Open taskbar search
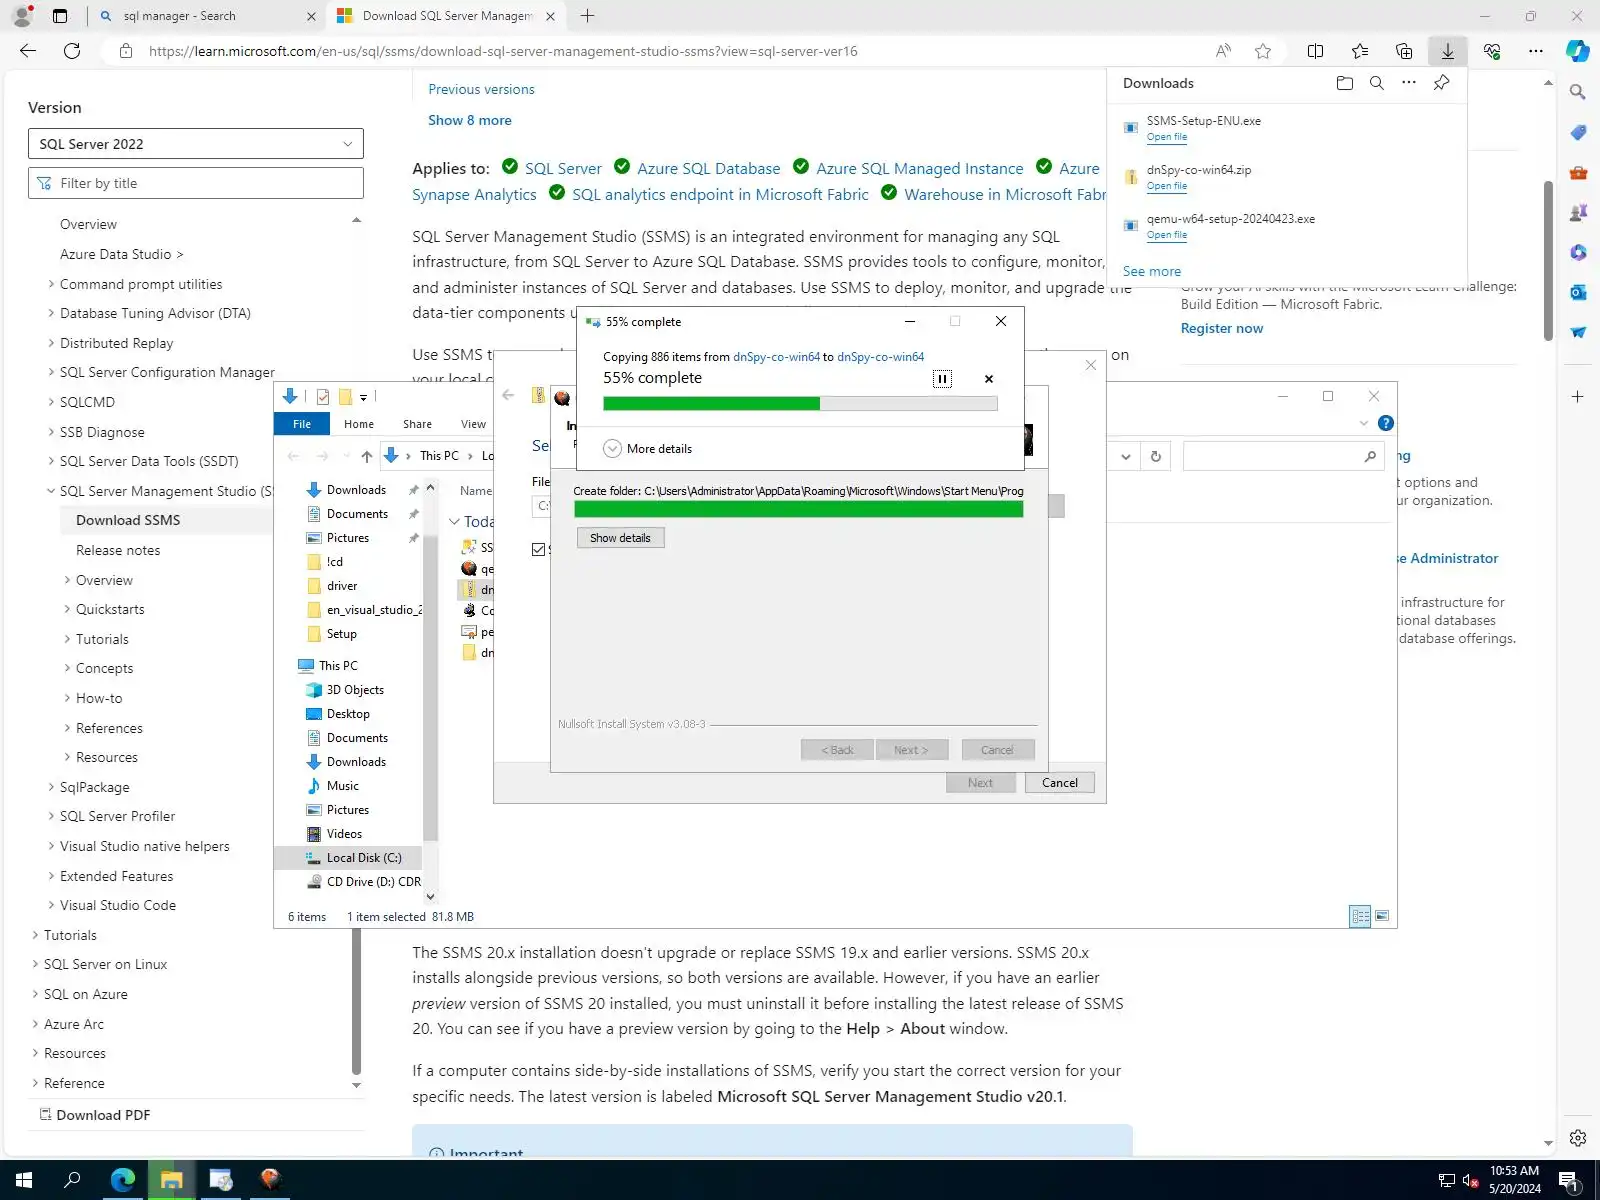The image size is (1600, 1200). tap(72, 1180)
